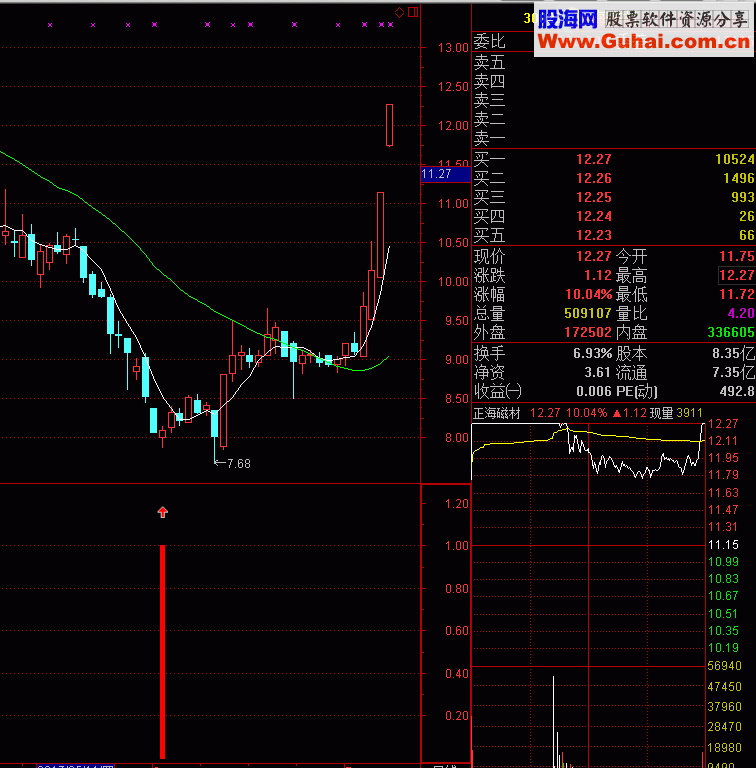Click the 37960 volume axis label
The height and width of the screenshot is (768, 756).
pos(725,707)
